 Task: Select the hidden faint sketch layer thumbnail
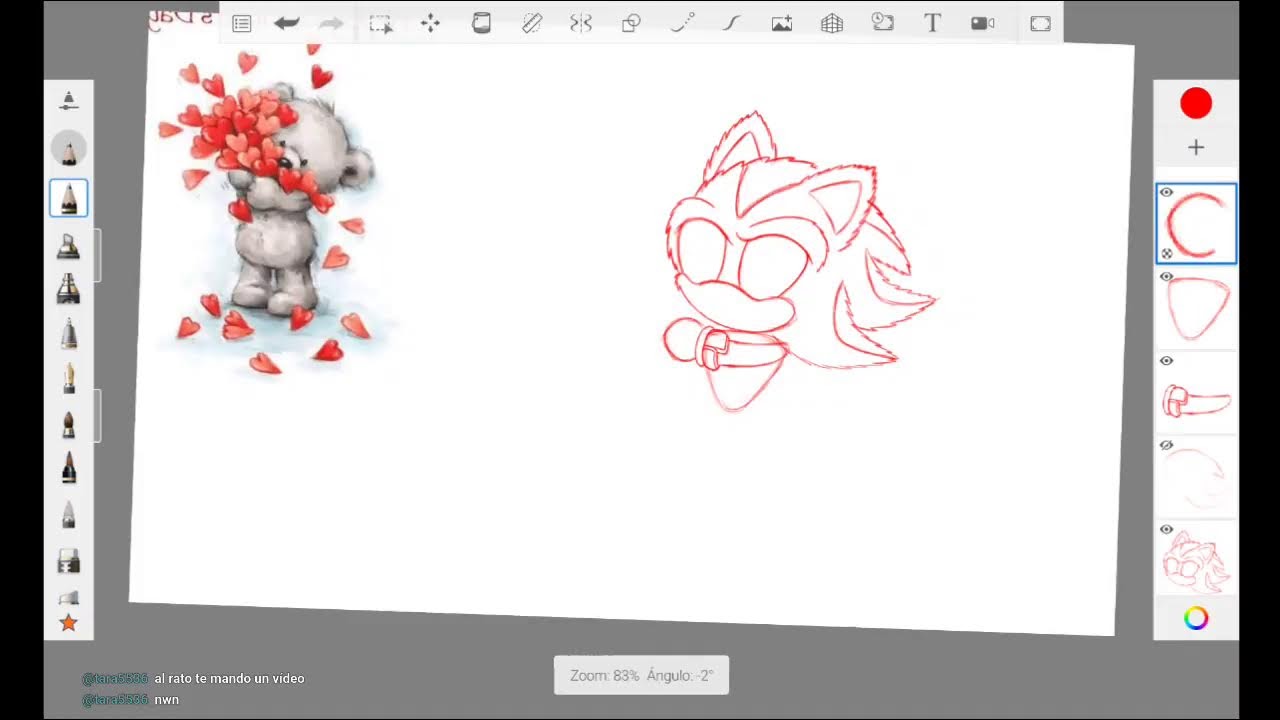[x=1196, y=476]
